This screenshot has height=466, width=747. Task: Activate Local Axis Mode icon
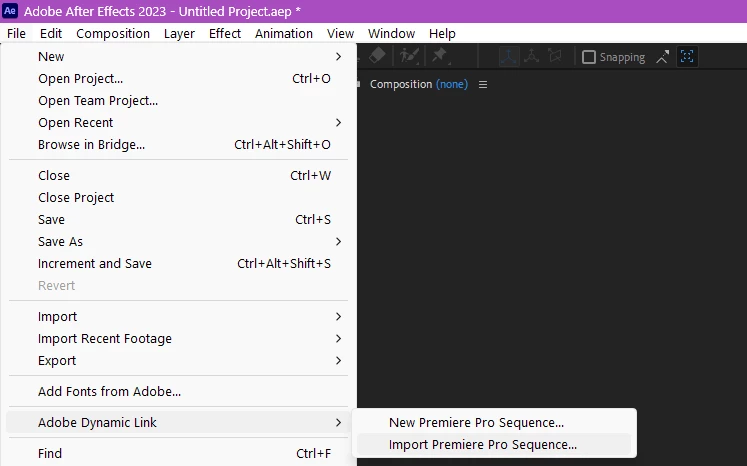(509, 57)
